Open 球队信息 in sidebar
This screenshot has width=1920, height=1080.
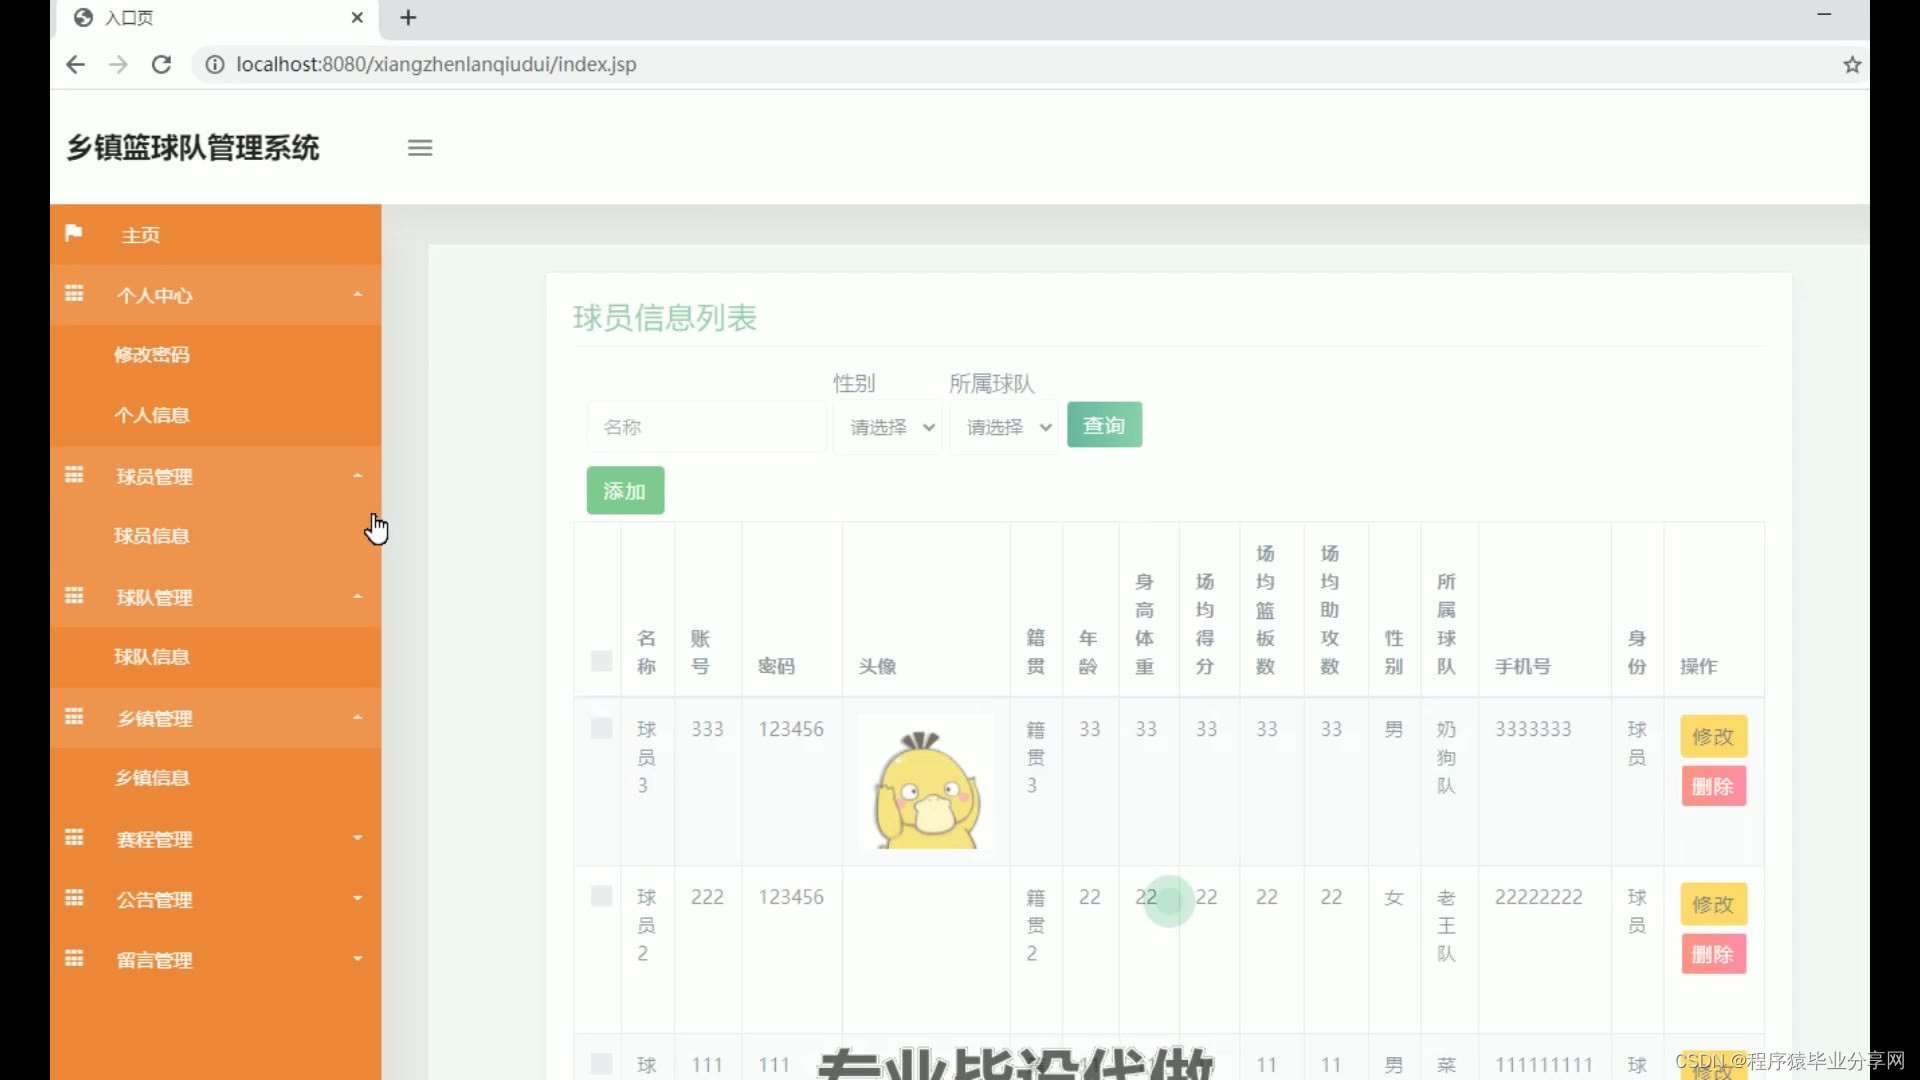(x=152, y=657)
